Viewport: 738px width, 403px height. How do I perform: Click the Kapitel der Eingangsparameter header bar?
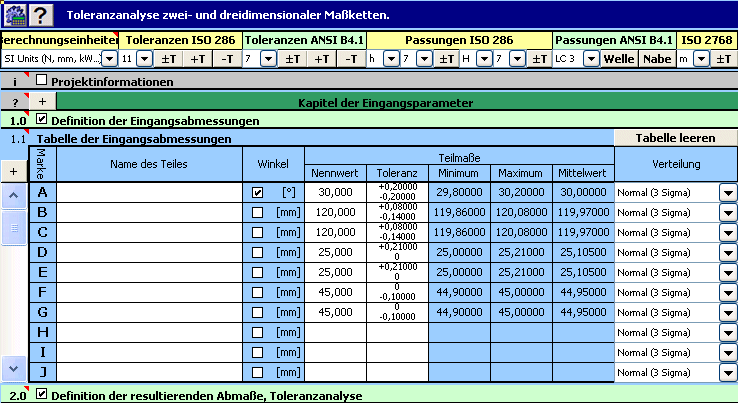pyautogui.click(x=396, y=102)
